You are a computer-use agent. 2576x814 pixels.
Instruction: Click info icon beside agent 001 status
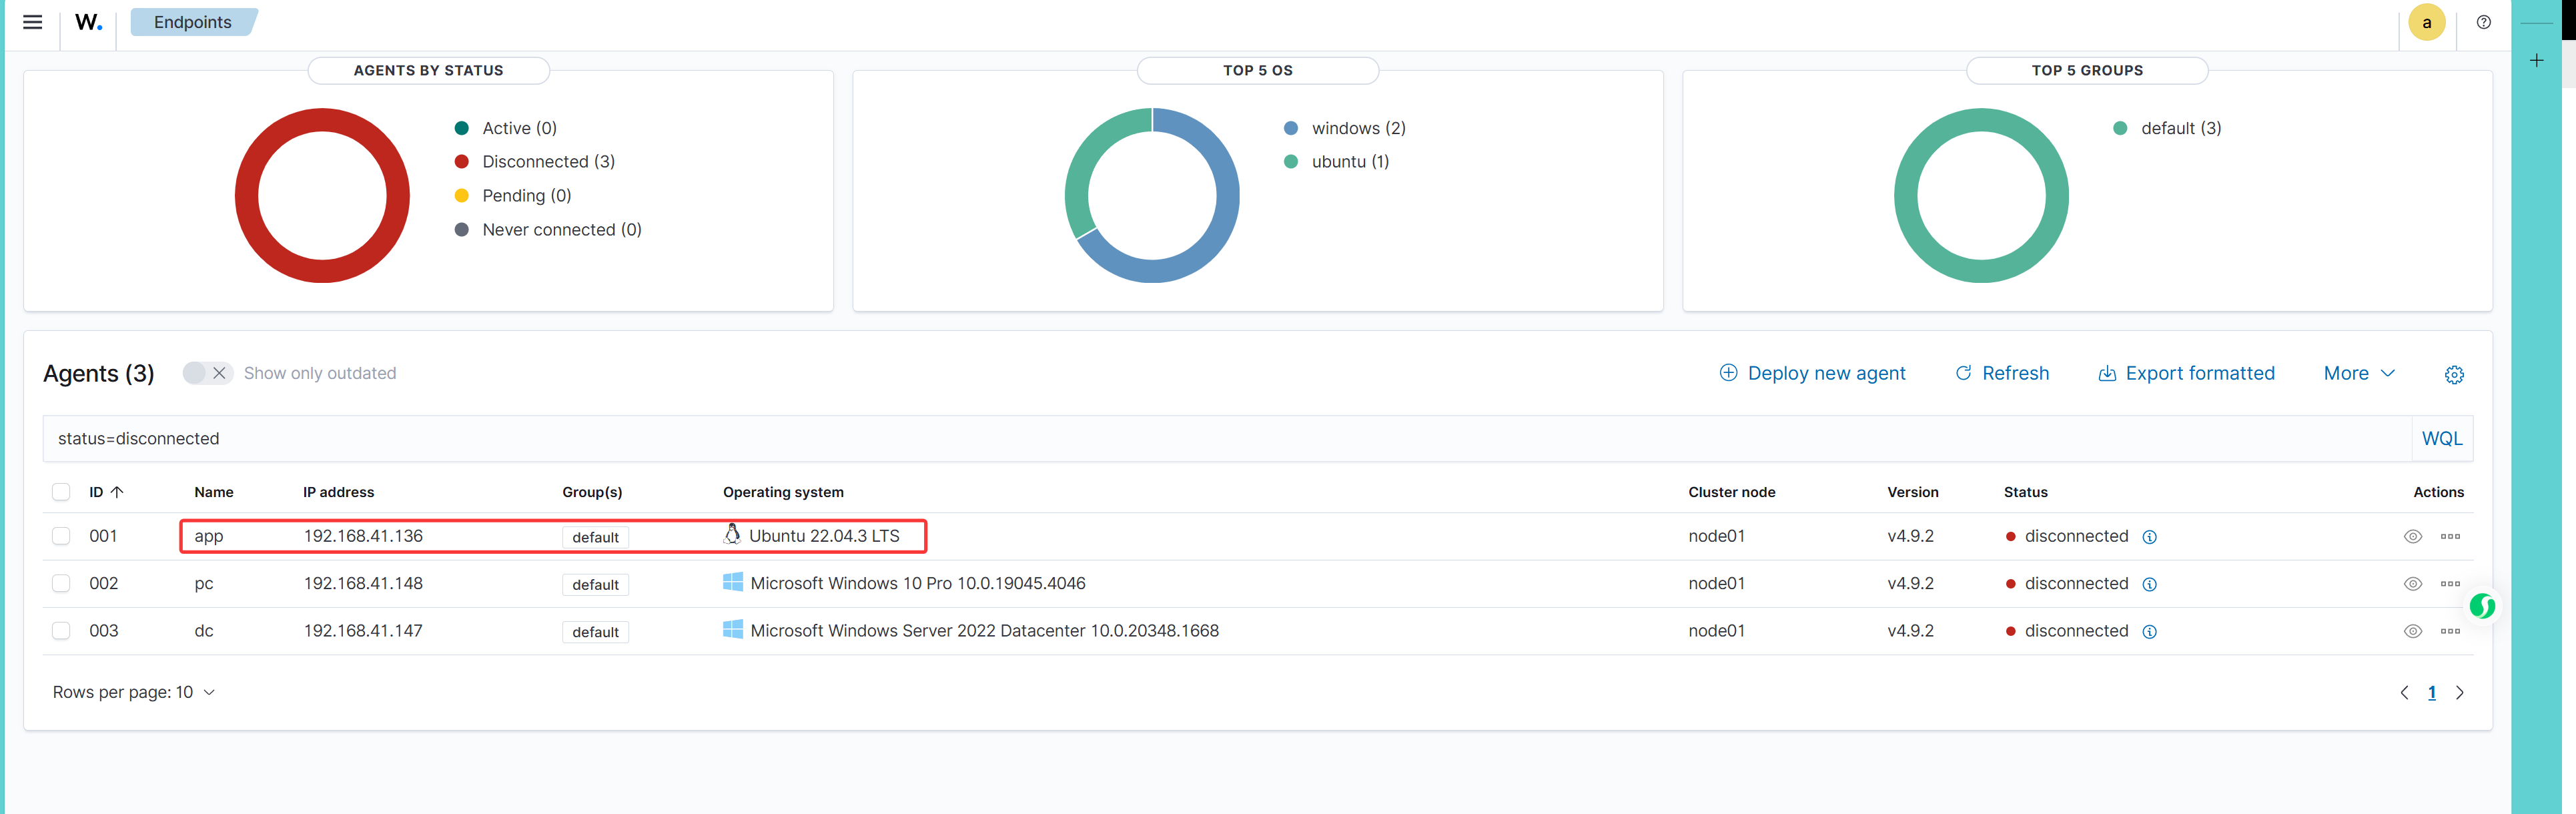(2149, 537)
